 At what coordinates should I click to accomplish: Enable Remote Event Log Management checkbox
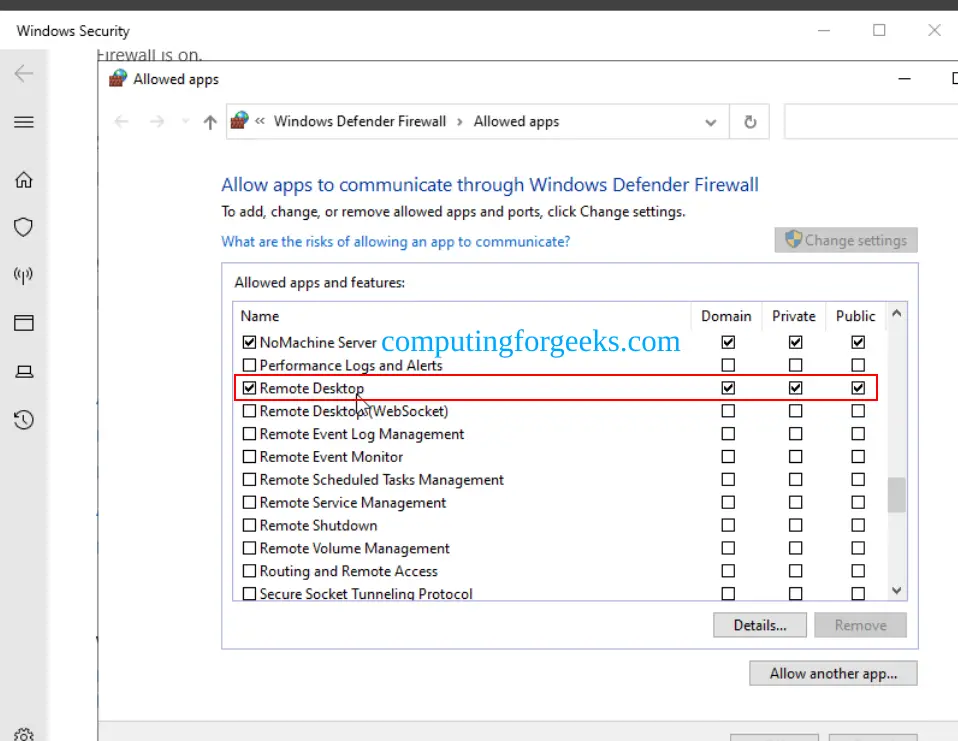pos(249,434)
